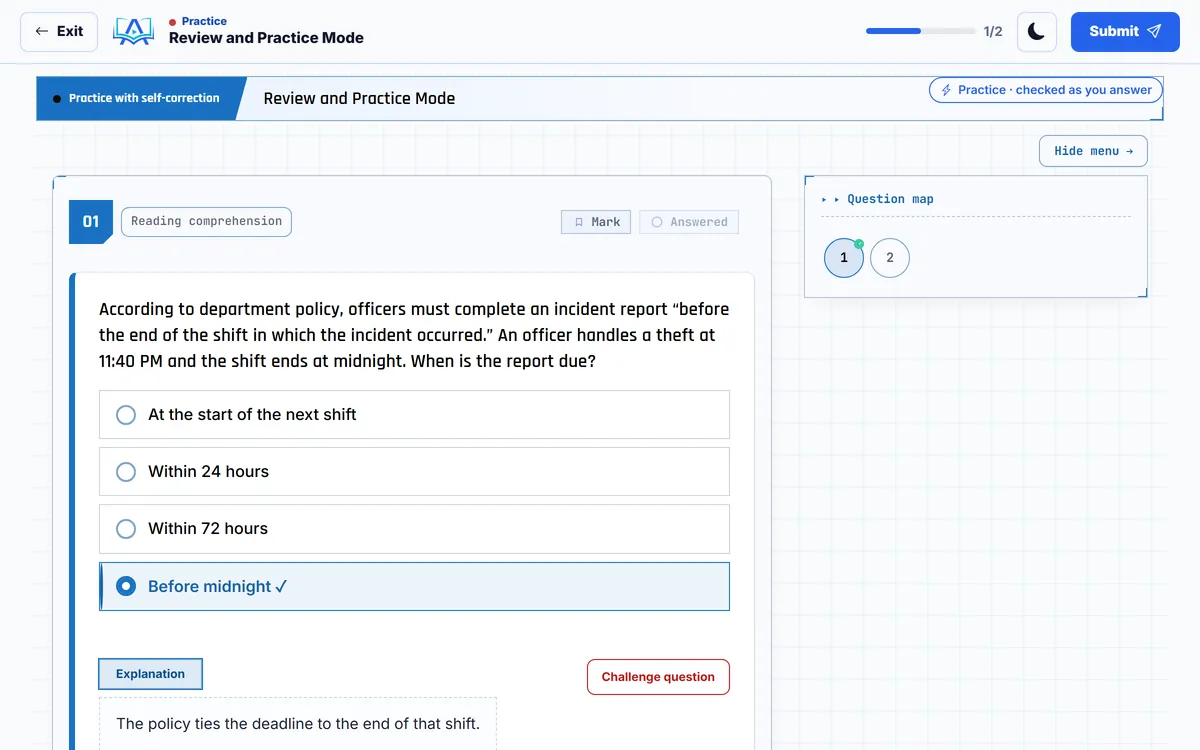Image resolution: width=1200 pixels, height=750 pixels.
Task: Click the open-book app logo
Action: [133, 32]
